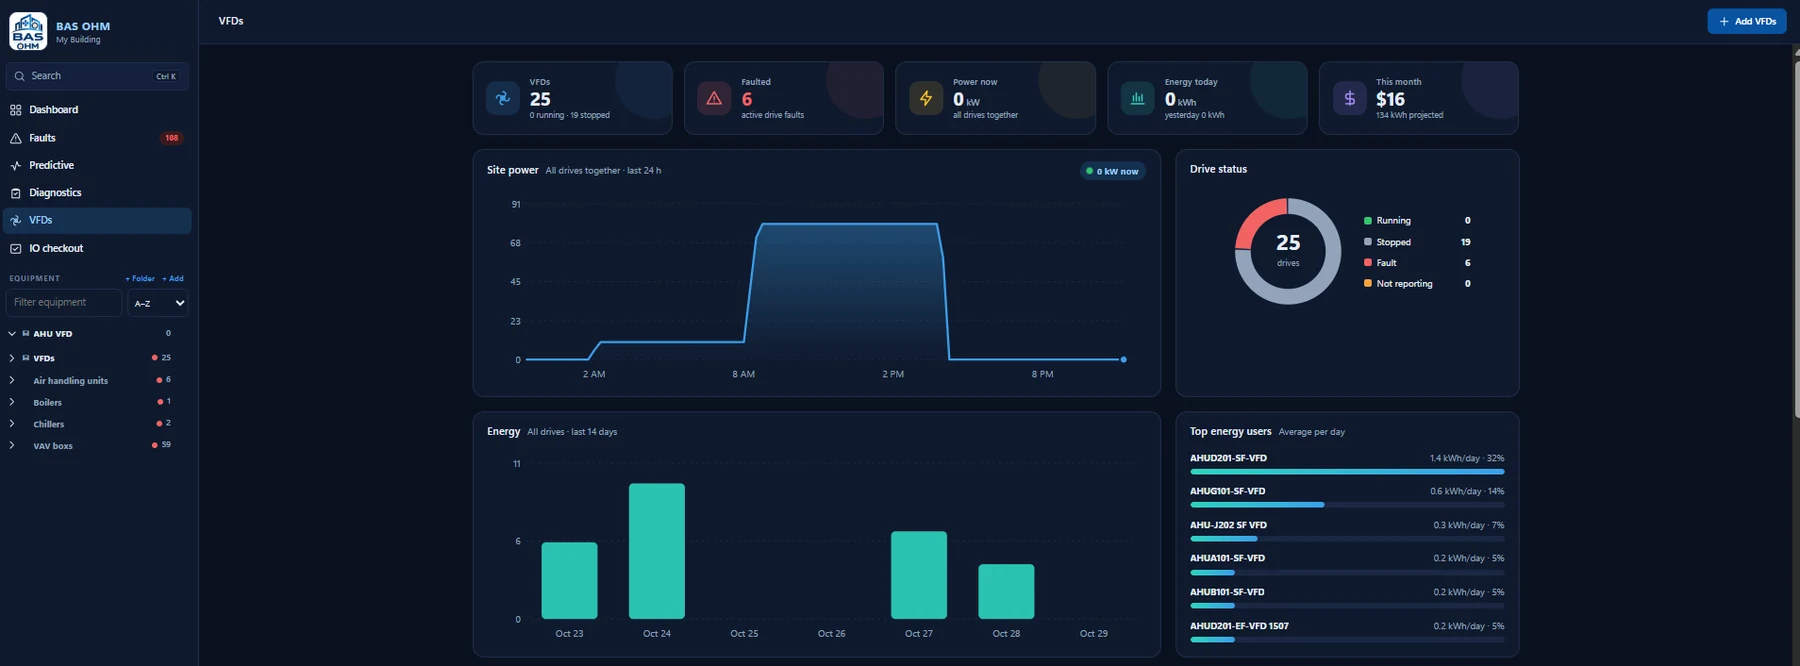Click the AHU-J202 SF VFD usage bar
1800x666 pixels.
click(x=1347, y=539)
